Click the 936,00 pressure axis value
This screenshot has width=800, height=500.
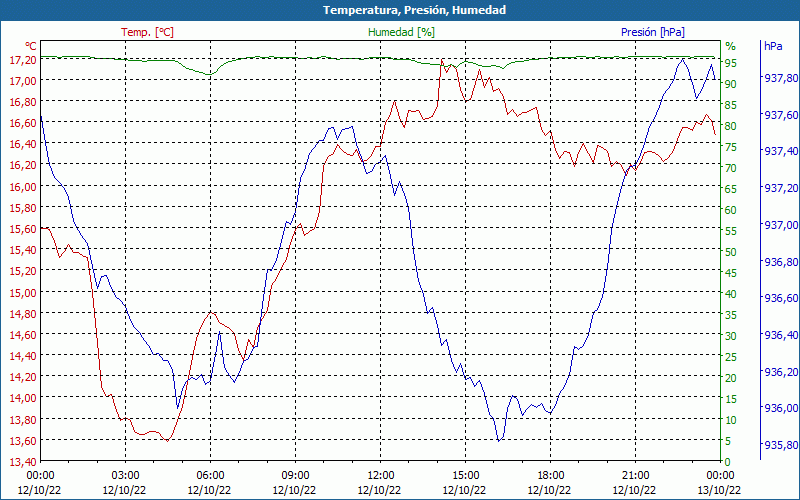click(x=781, y=408)
